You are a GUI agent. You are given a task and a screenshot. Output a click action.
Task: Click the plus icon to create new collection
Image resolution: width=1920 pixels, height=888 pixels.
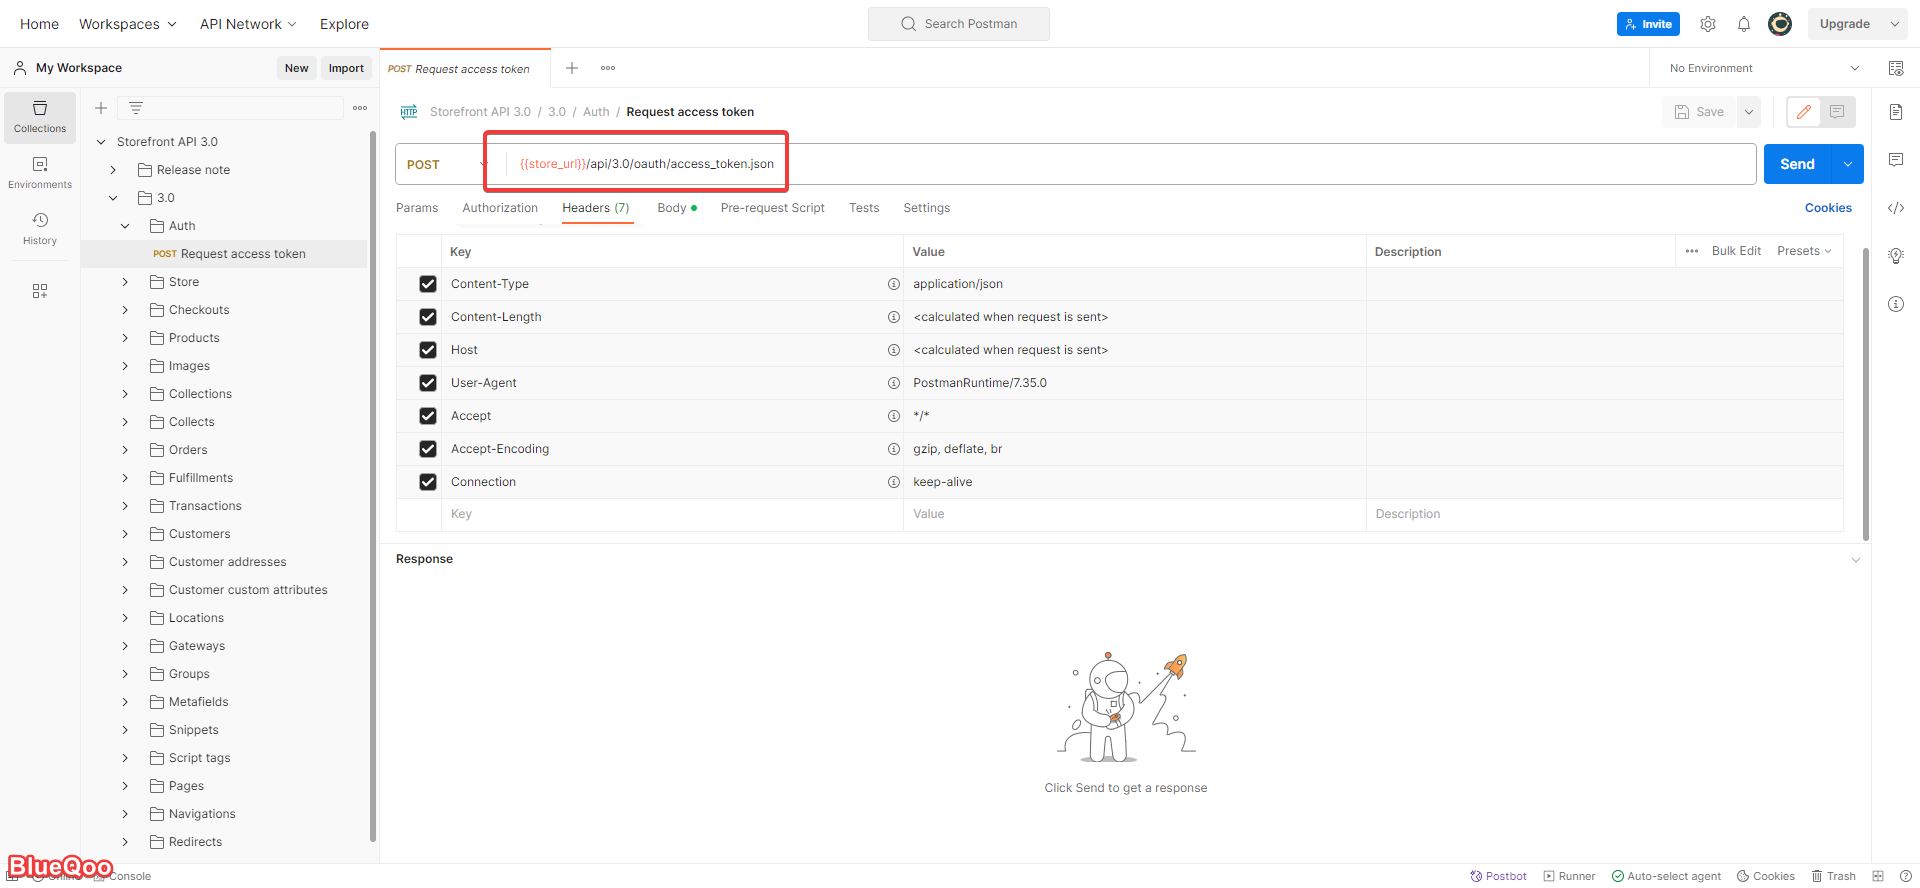pos(101,108)
